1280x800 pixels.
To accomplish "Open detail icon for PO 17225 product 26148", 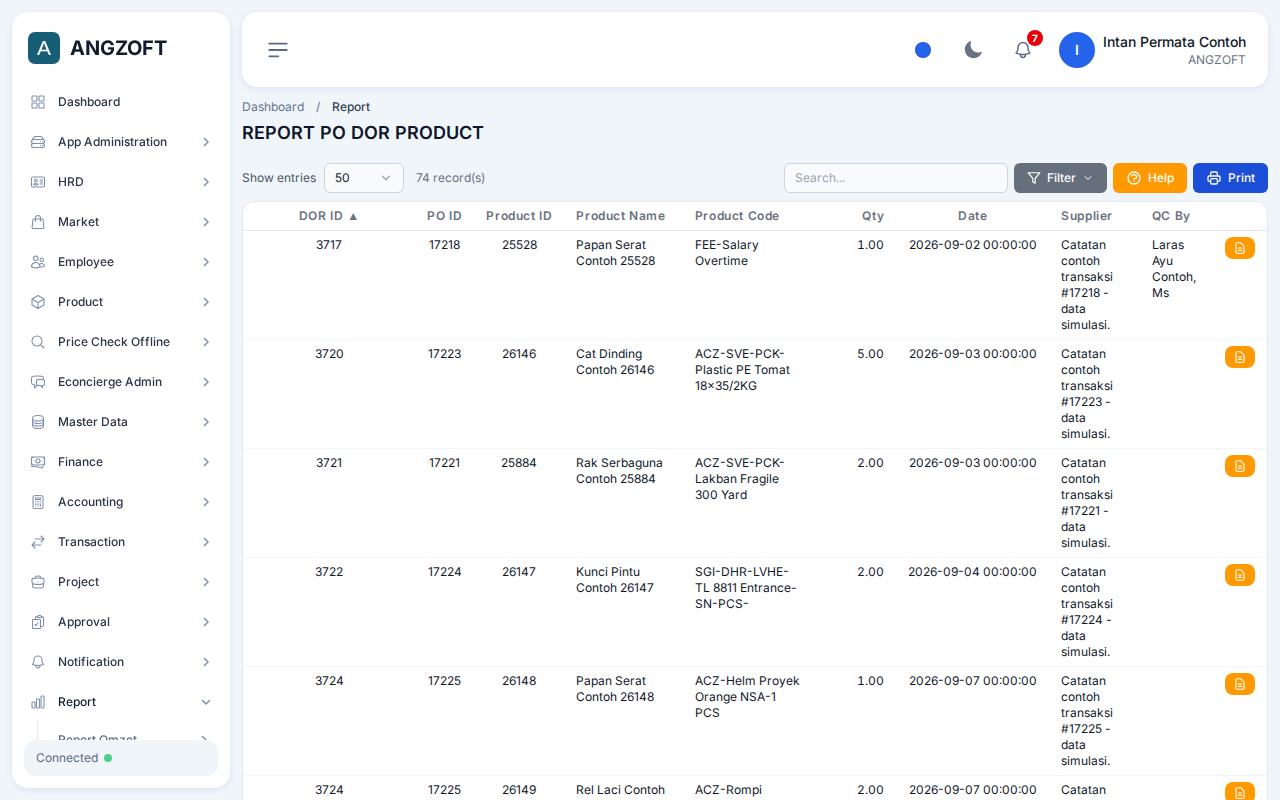I will [x=1240, y=684].
